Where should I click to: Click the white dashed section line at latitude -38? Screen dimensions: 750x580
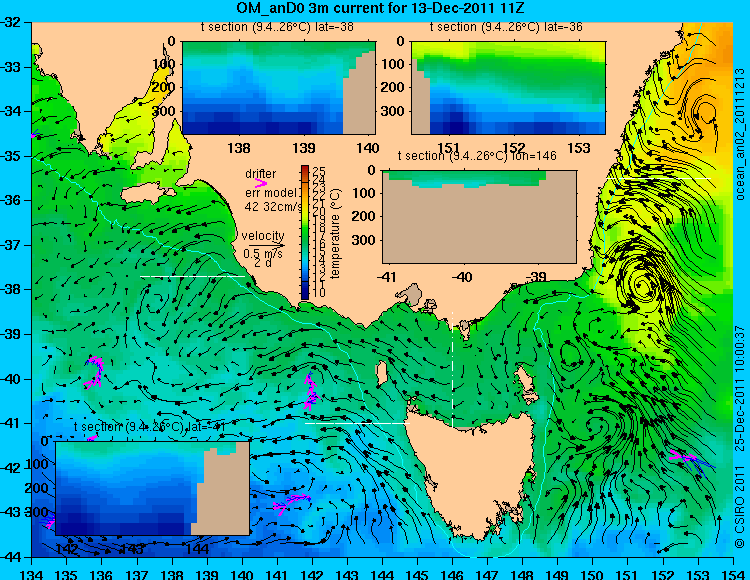192,276
